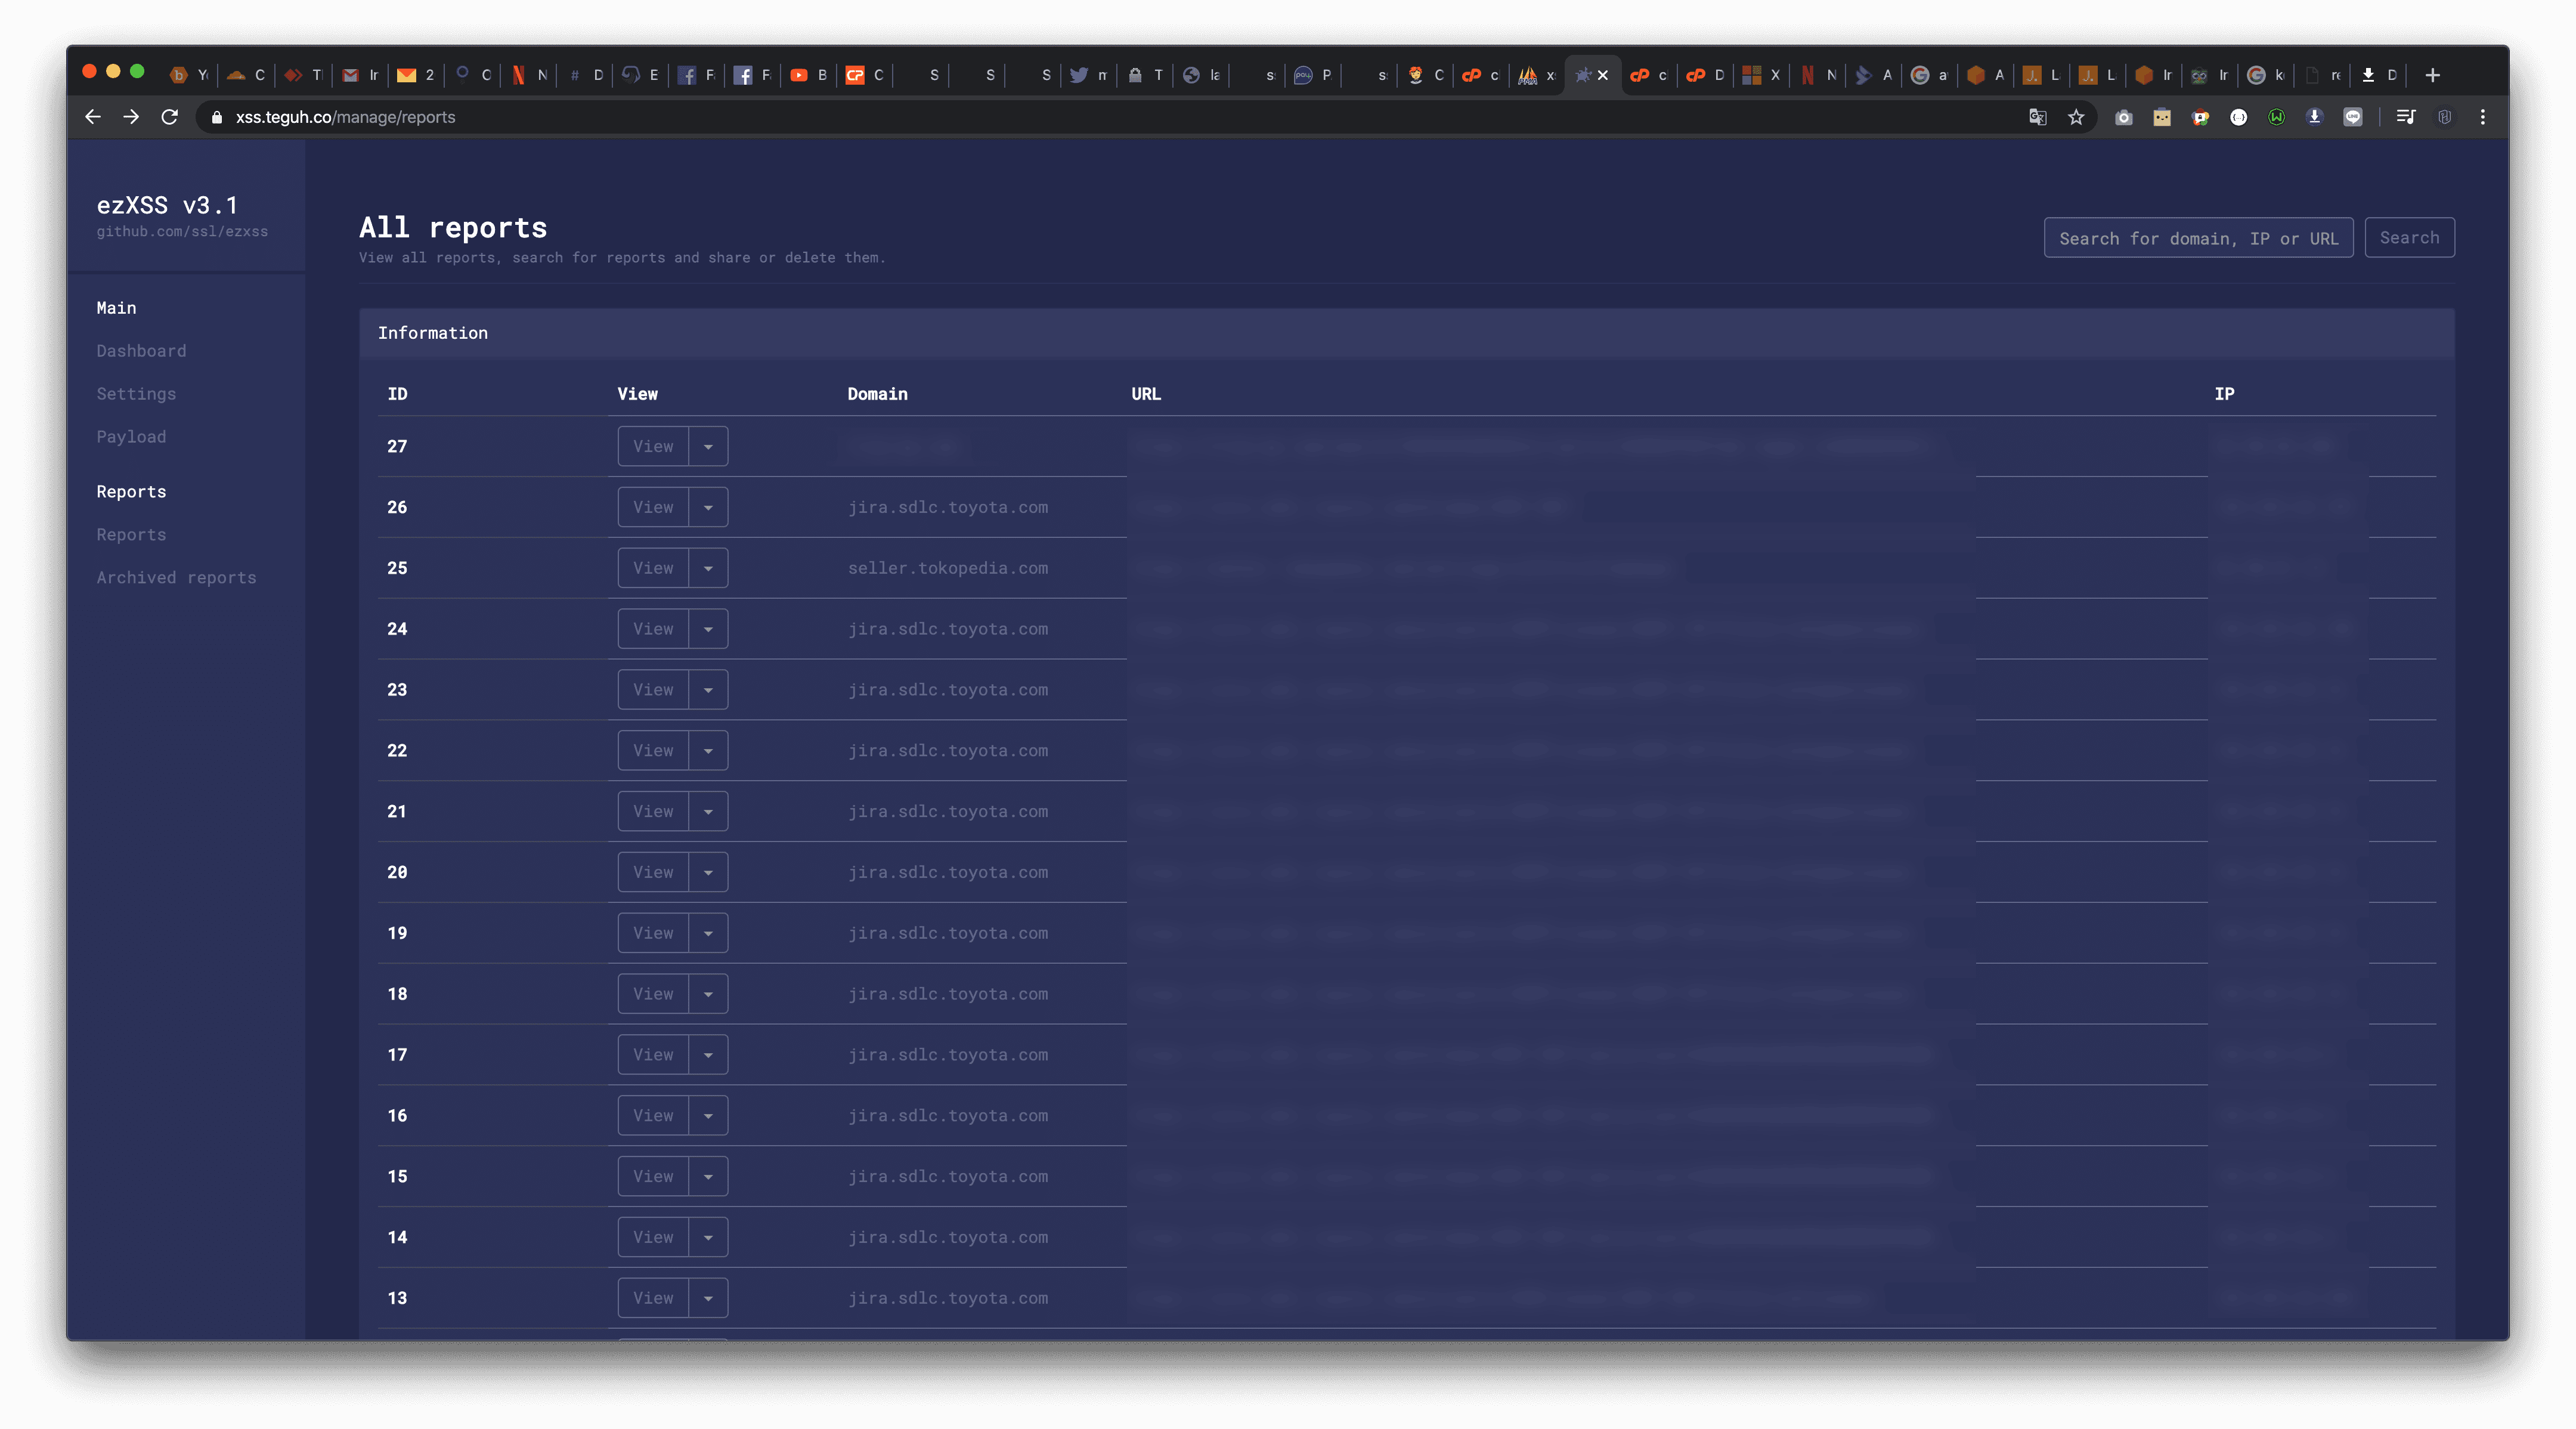Expand the dropdown arrow for report 14

coord(708,1237)
